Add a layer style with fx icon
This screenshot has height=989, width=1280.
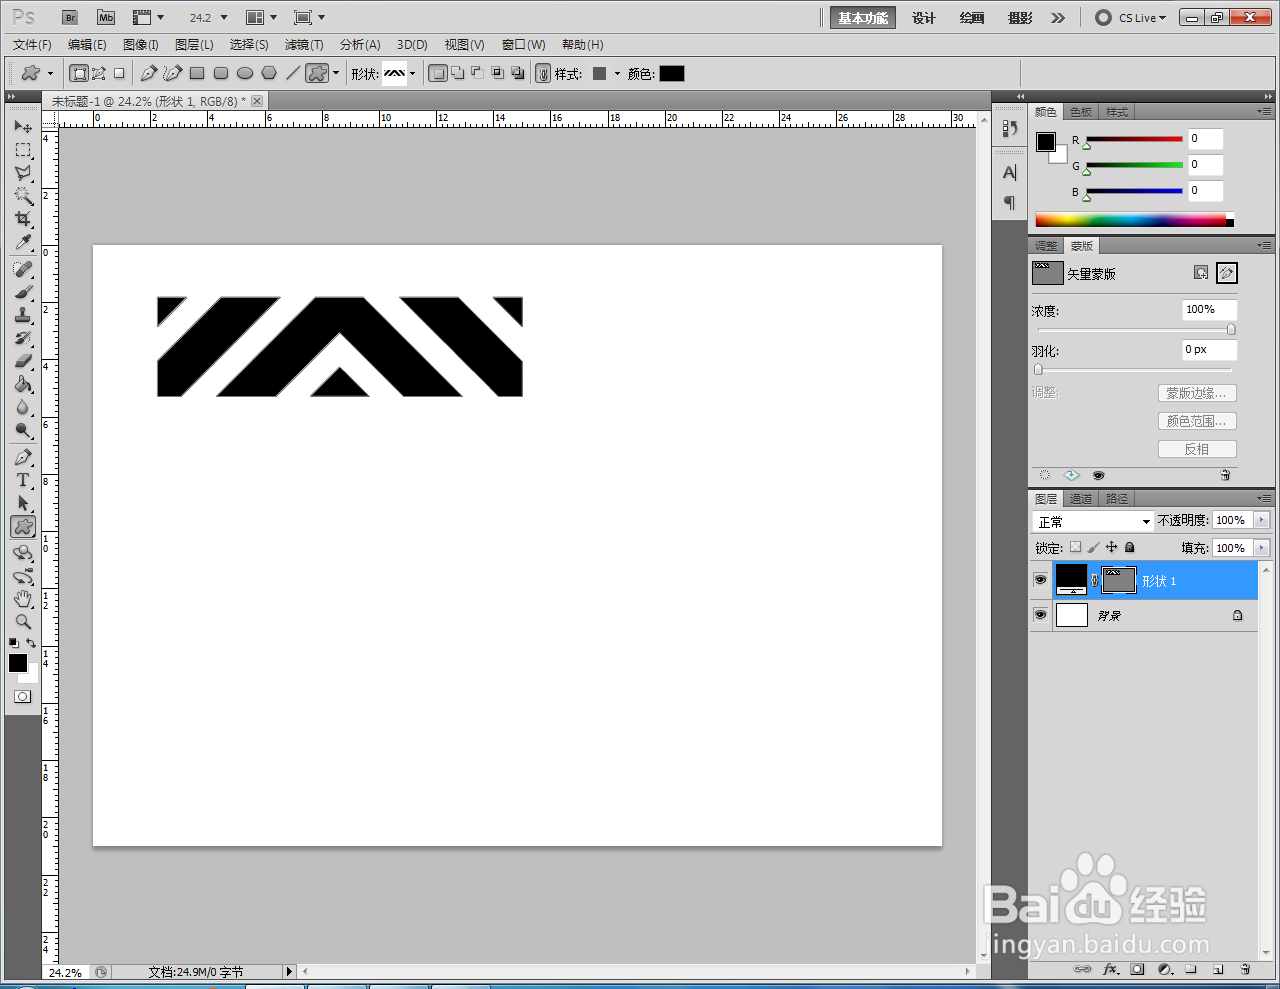pos(1110,969)
